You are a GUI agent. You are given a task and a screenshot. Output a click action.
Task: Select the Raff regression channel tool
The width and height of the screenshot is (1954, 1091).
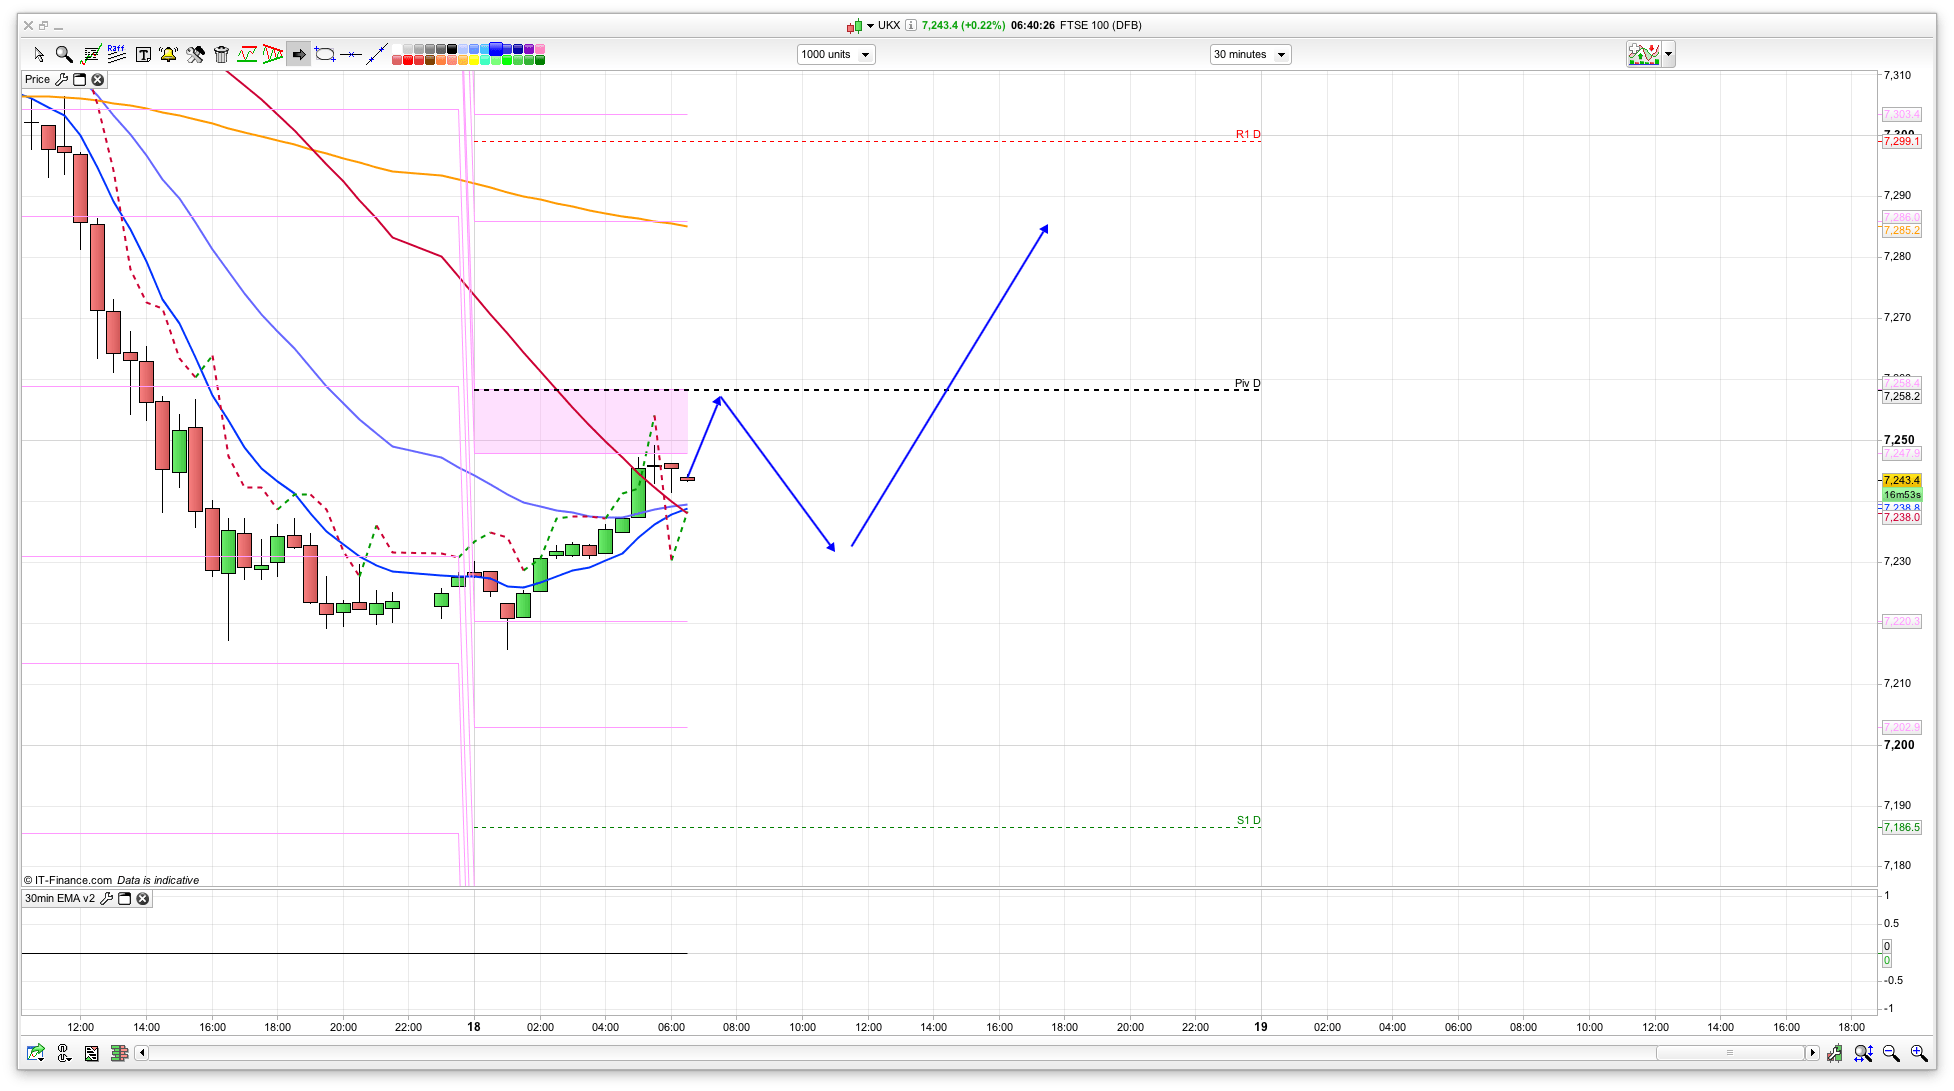(116, 55)
